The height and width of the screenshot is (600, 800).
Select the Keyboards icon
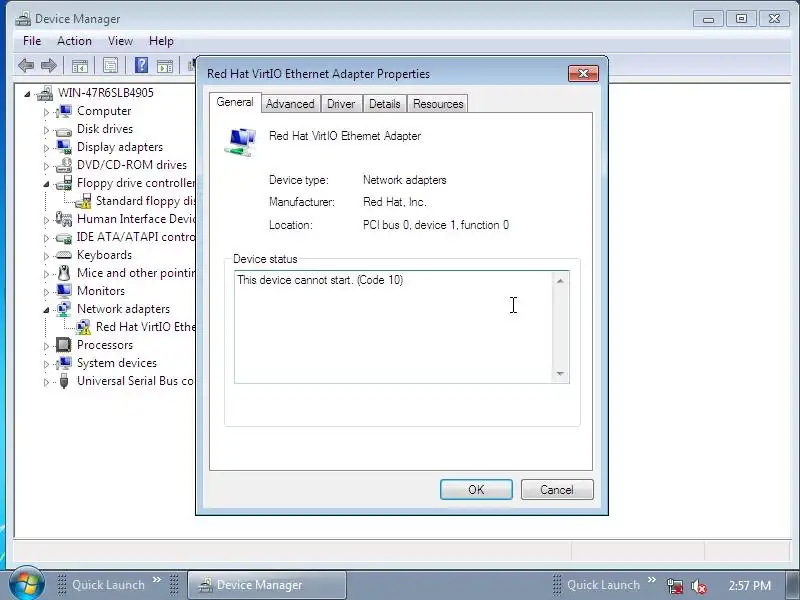(64, 255)
